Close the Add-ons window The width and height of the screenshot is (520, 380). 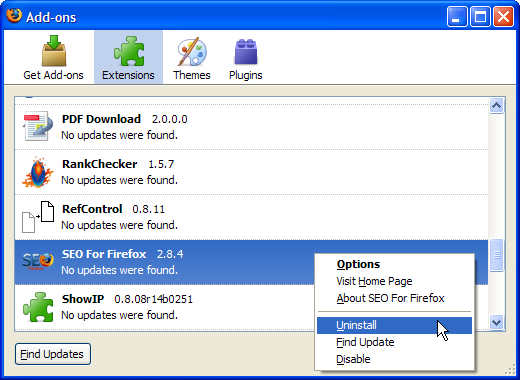click(x=503, y=17)
